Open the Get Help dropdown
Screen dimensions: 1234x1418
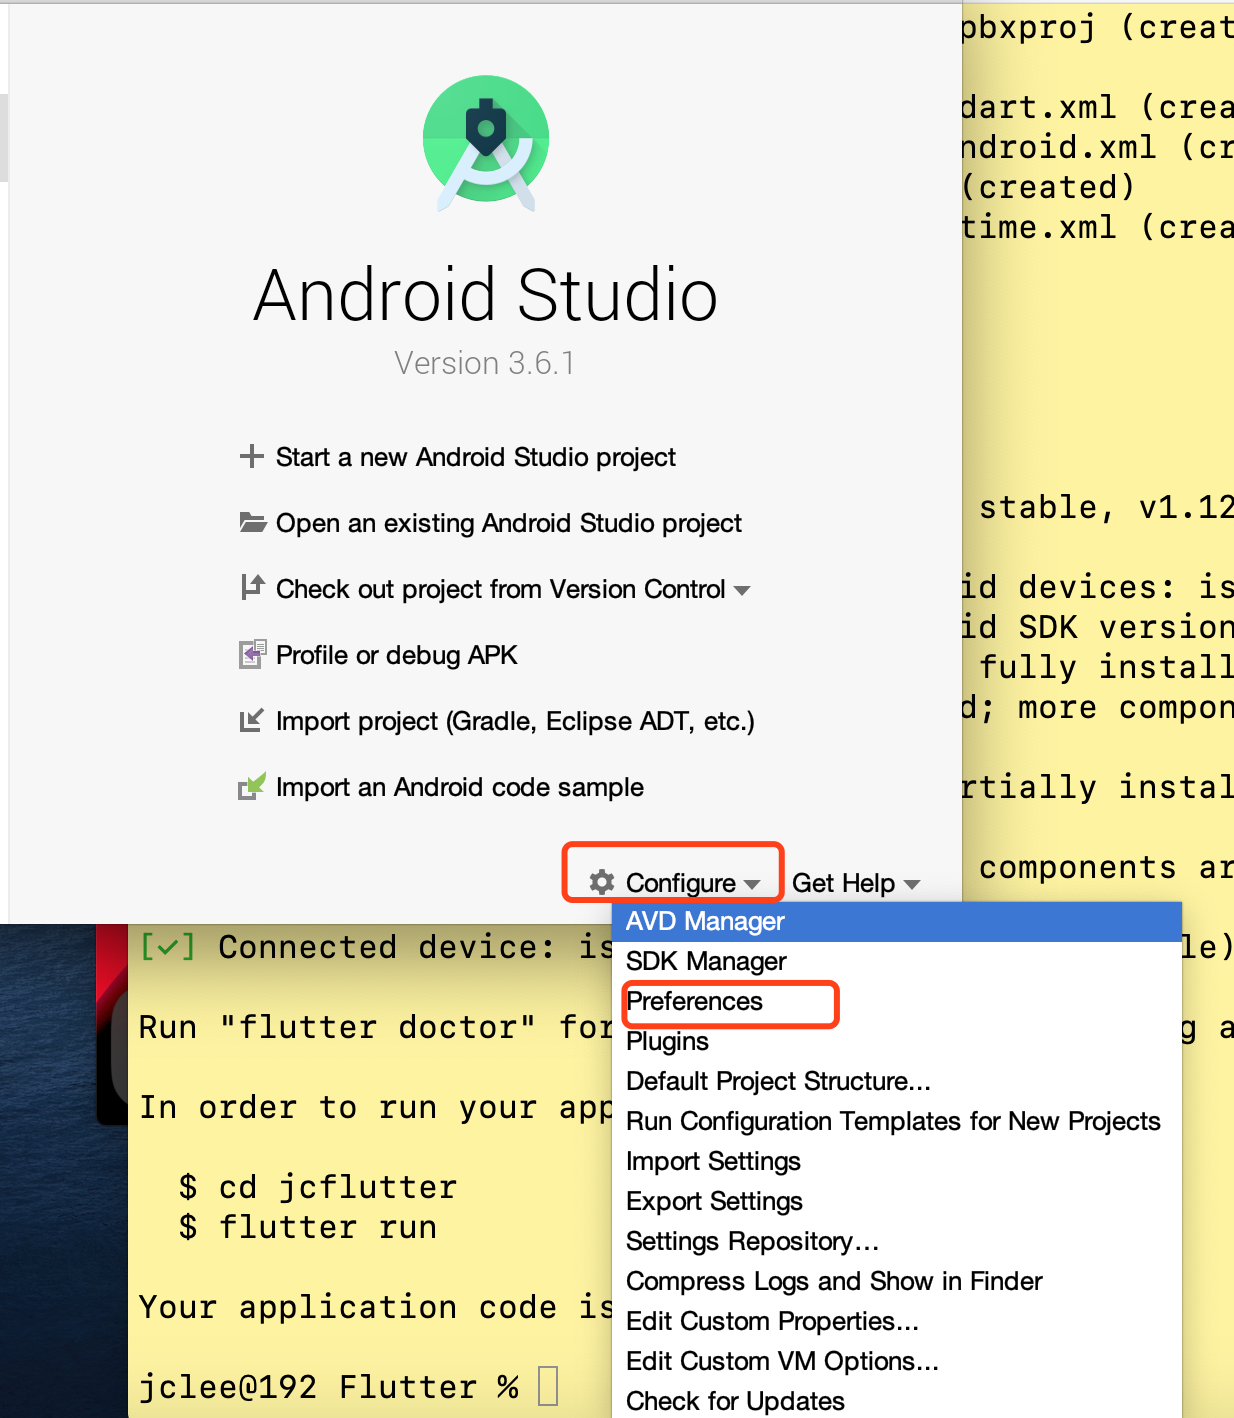[x=856, y=883]
